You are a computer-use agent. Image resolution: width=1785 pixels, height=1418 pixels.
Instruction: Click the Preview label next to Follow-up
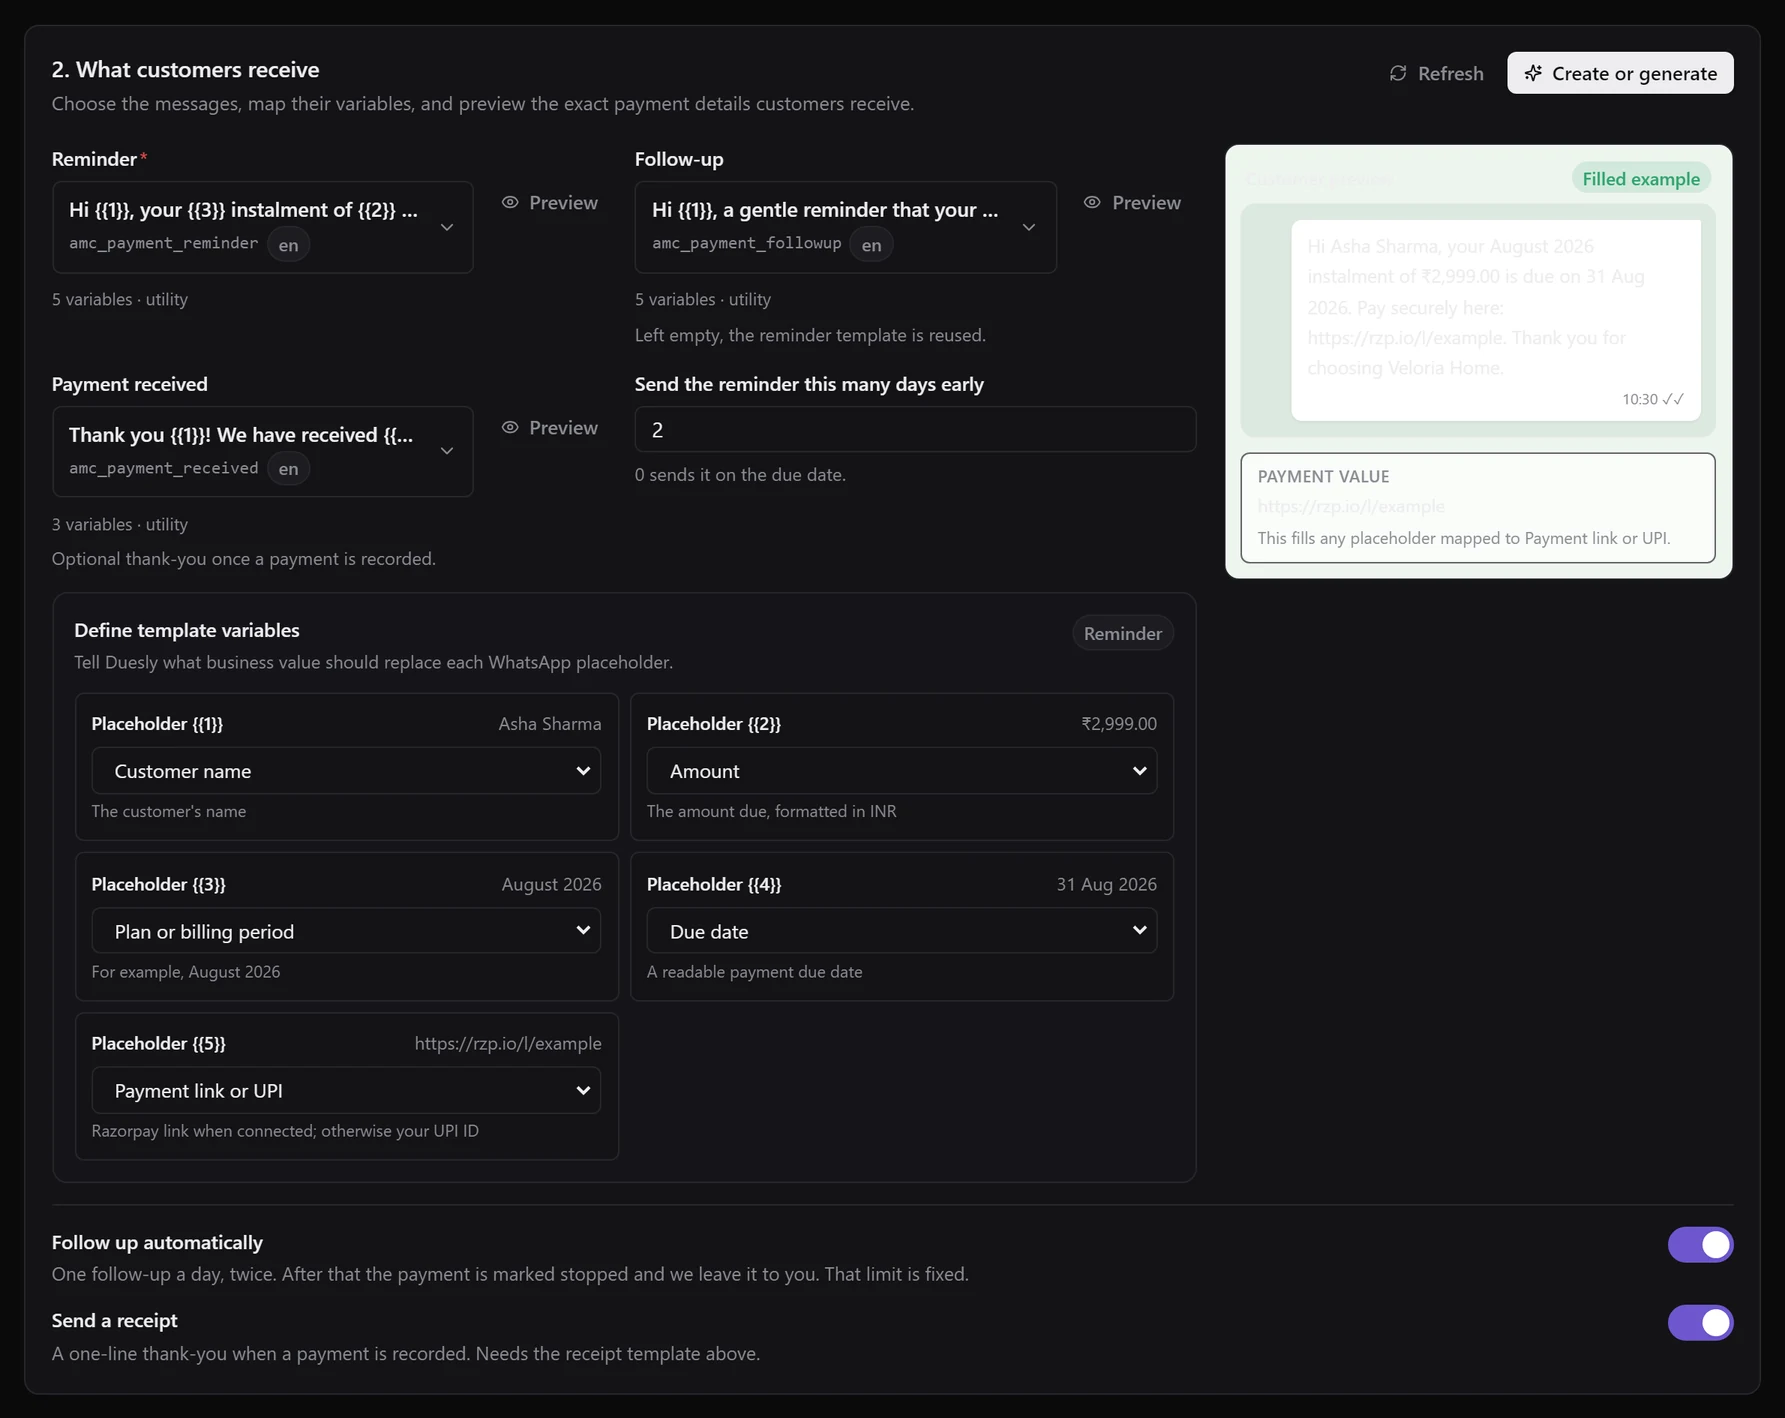pos(1146,202)
